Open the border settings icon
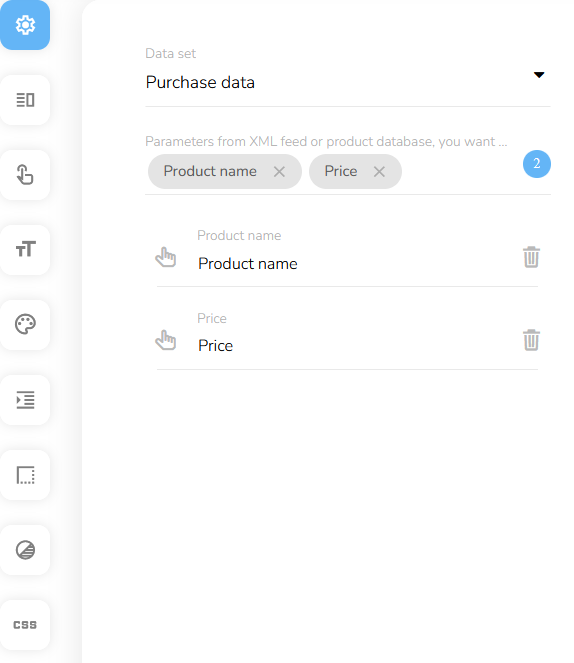The image size is (574, 663). [x=25, y=475]
